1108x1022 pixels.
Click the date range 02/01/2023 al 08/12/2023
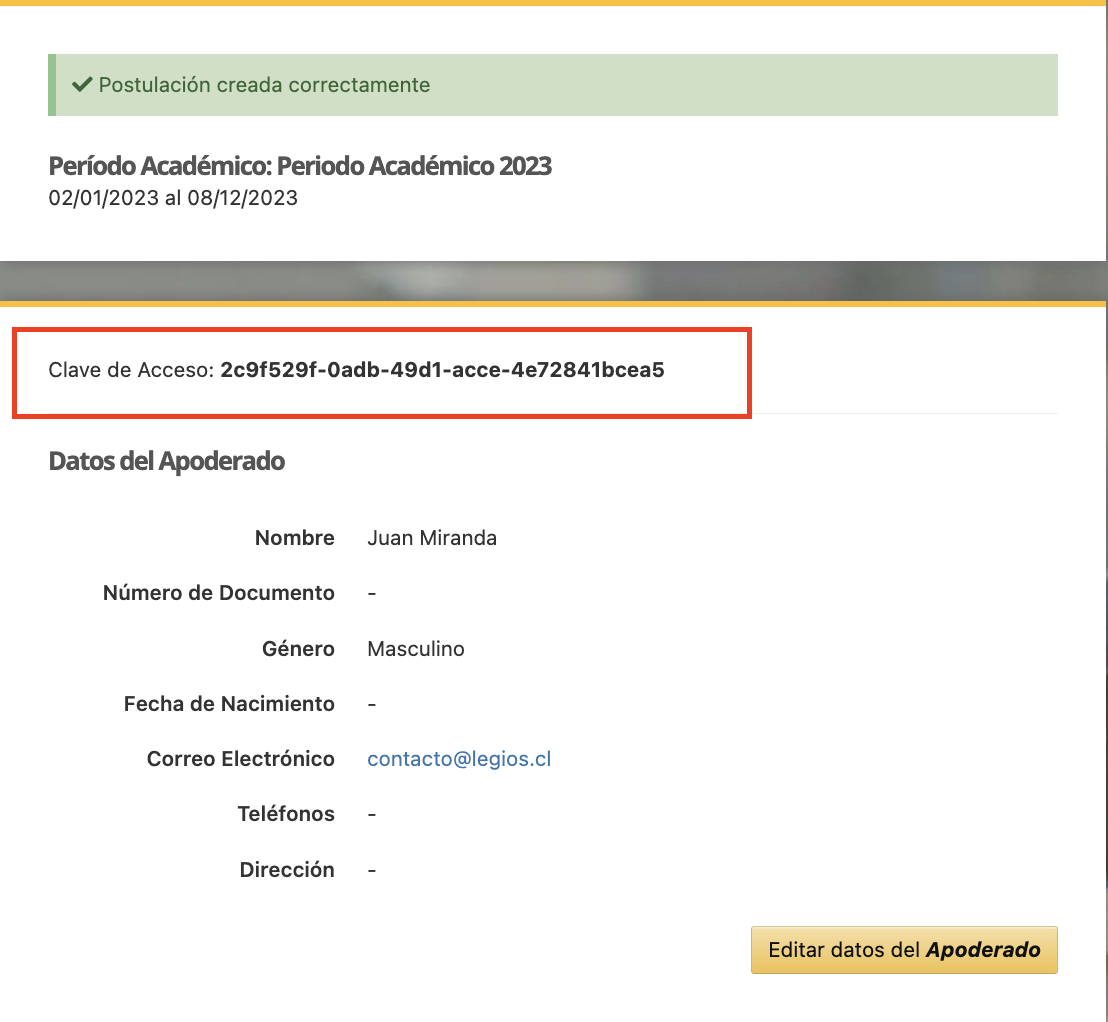point(173,198)
